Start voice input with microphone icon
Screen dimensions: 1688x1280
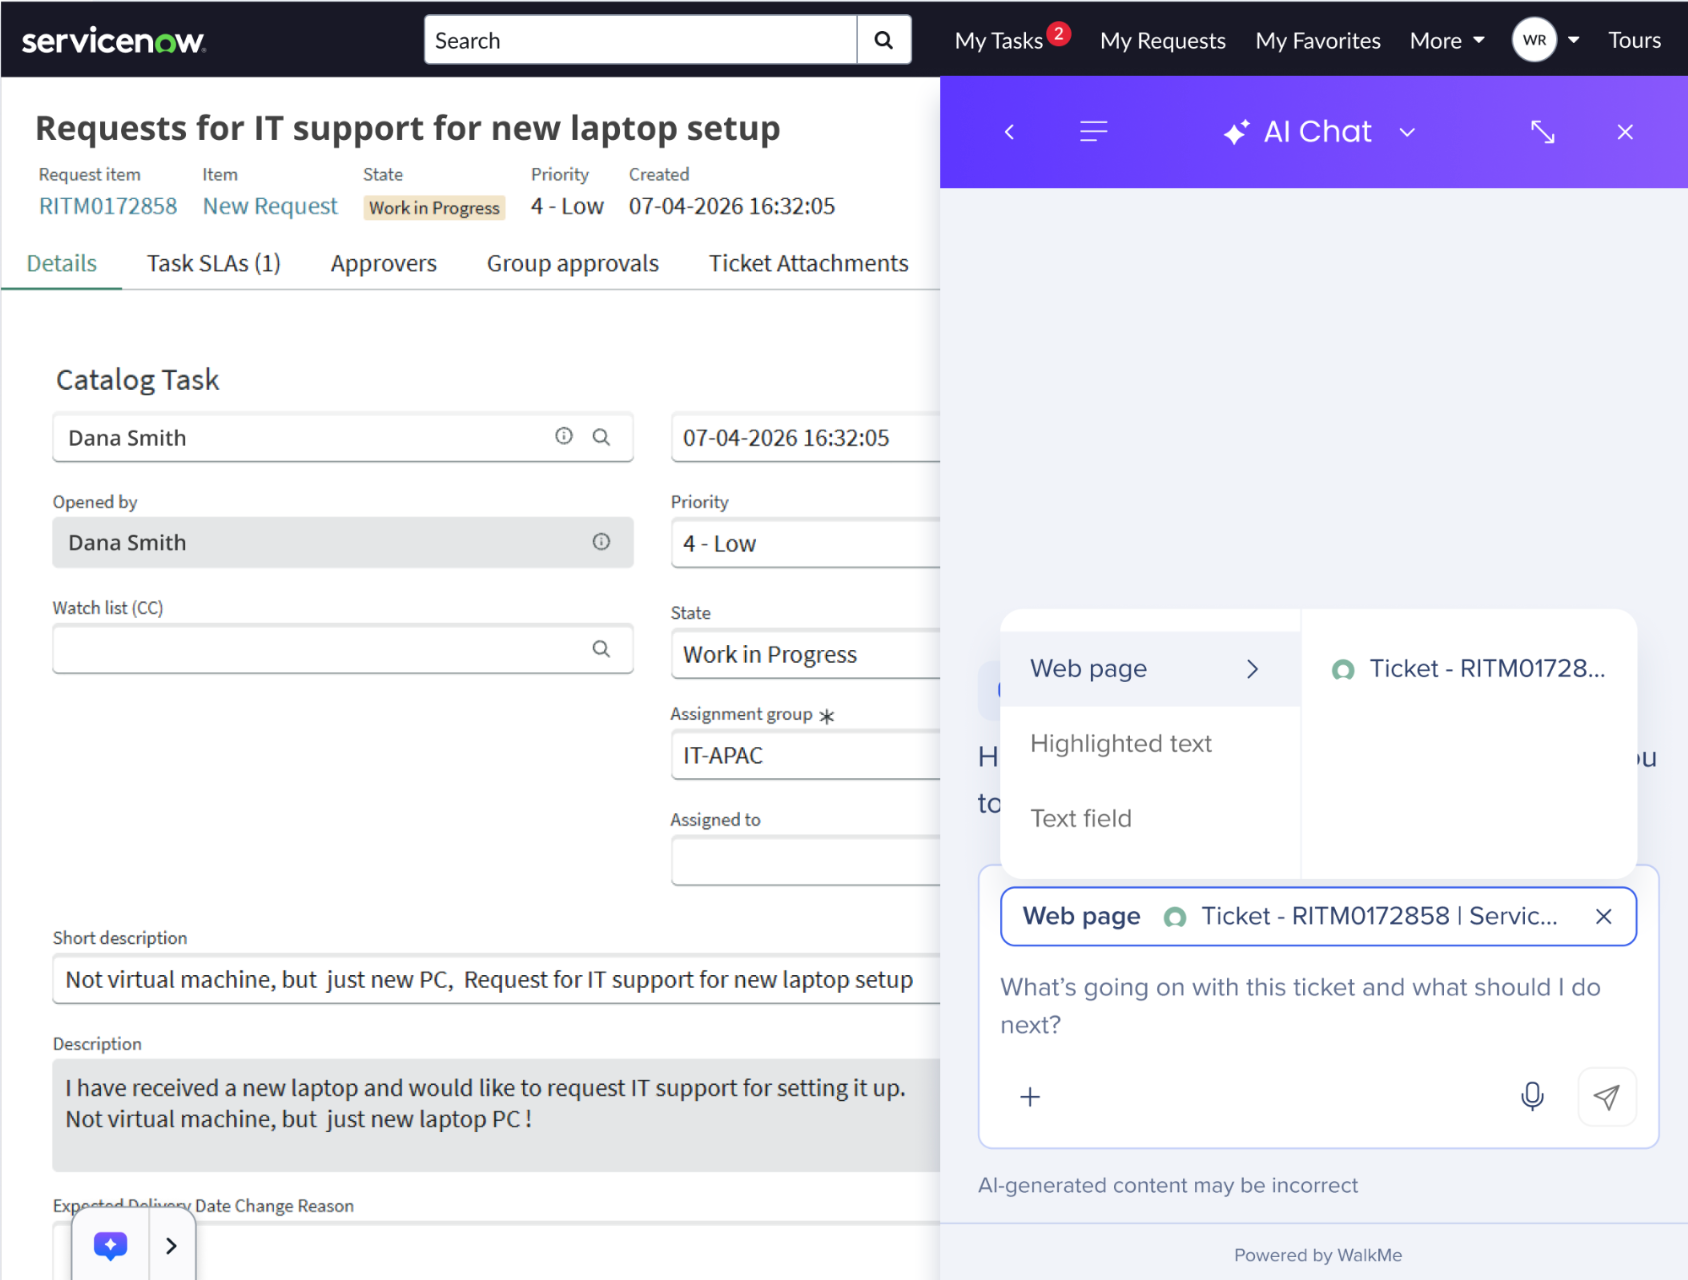click(1532, 1097)
